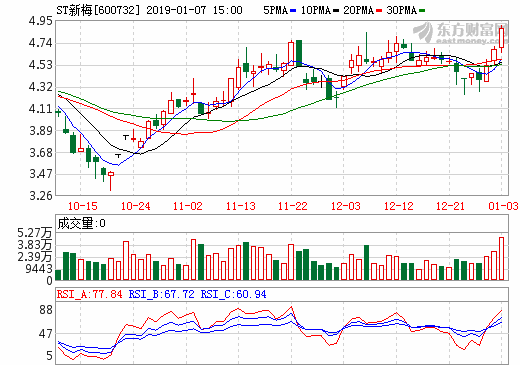Click the RSI_B:67.72 indicator value

tap(162, 294)
